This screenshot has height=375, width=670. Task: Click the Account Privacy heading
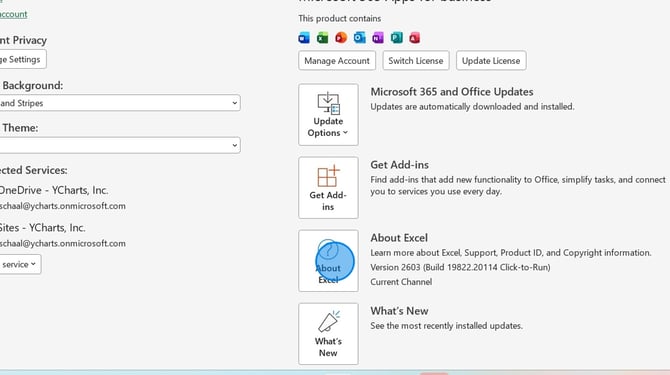pyautogui.click(x=24, y=41)
